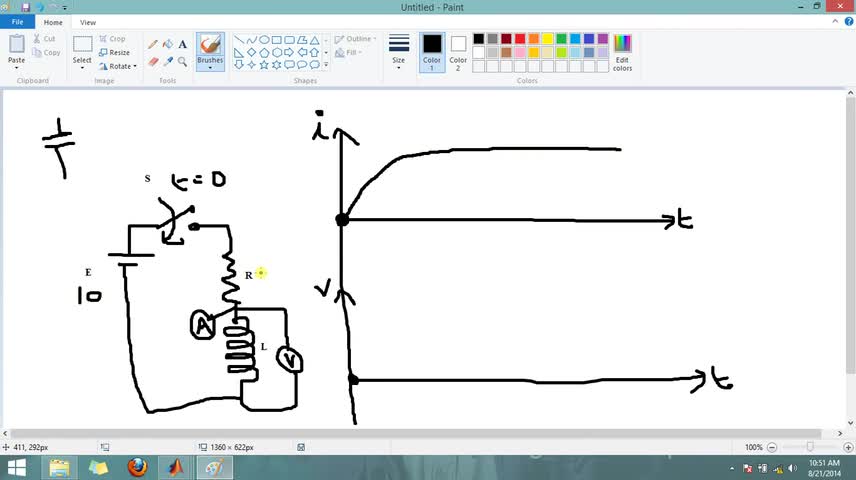Click zoom out minus button
This screenshot has width=856, height=480.
click(772, 447)
